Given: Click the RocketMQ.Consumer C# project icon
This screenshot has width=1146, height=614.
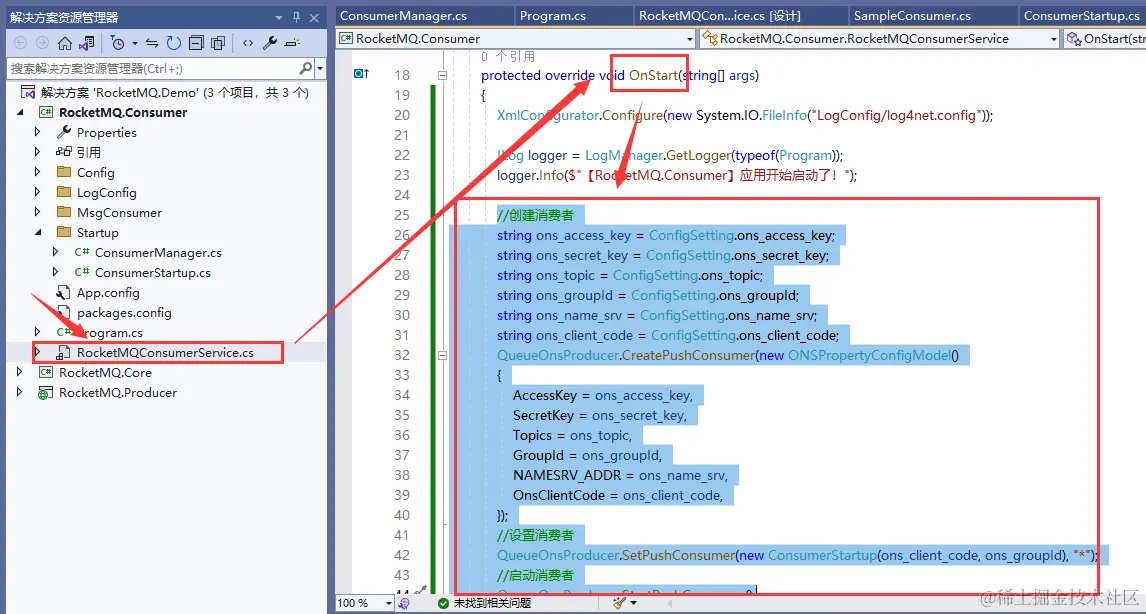Looking at the screenshot, I should (46, 113).
